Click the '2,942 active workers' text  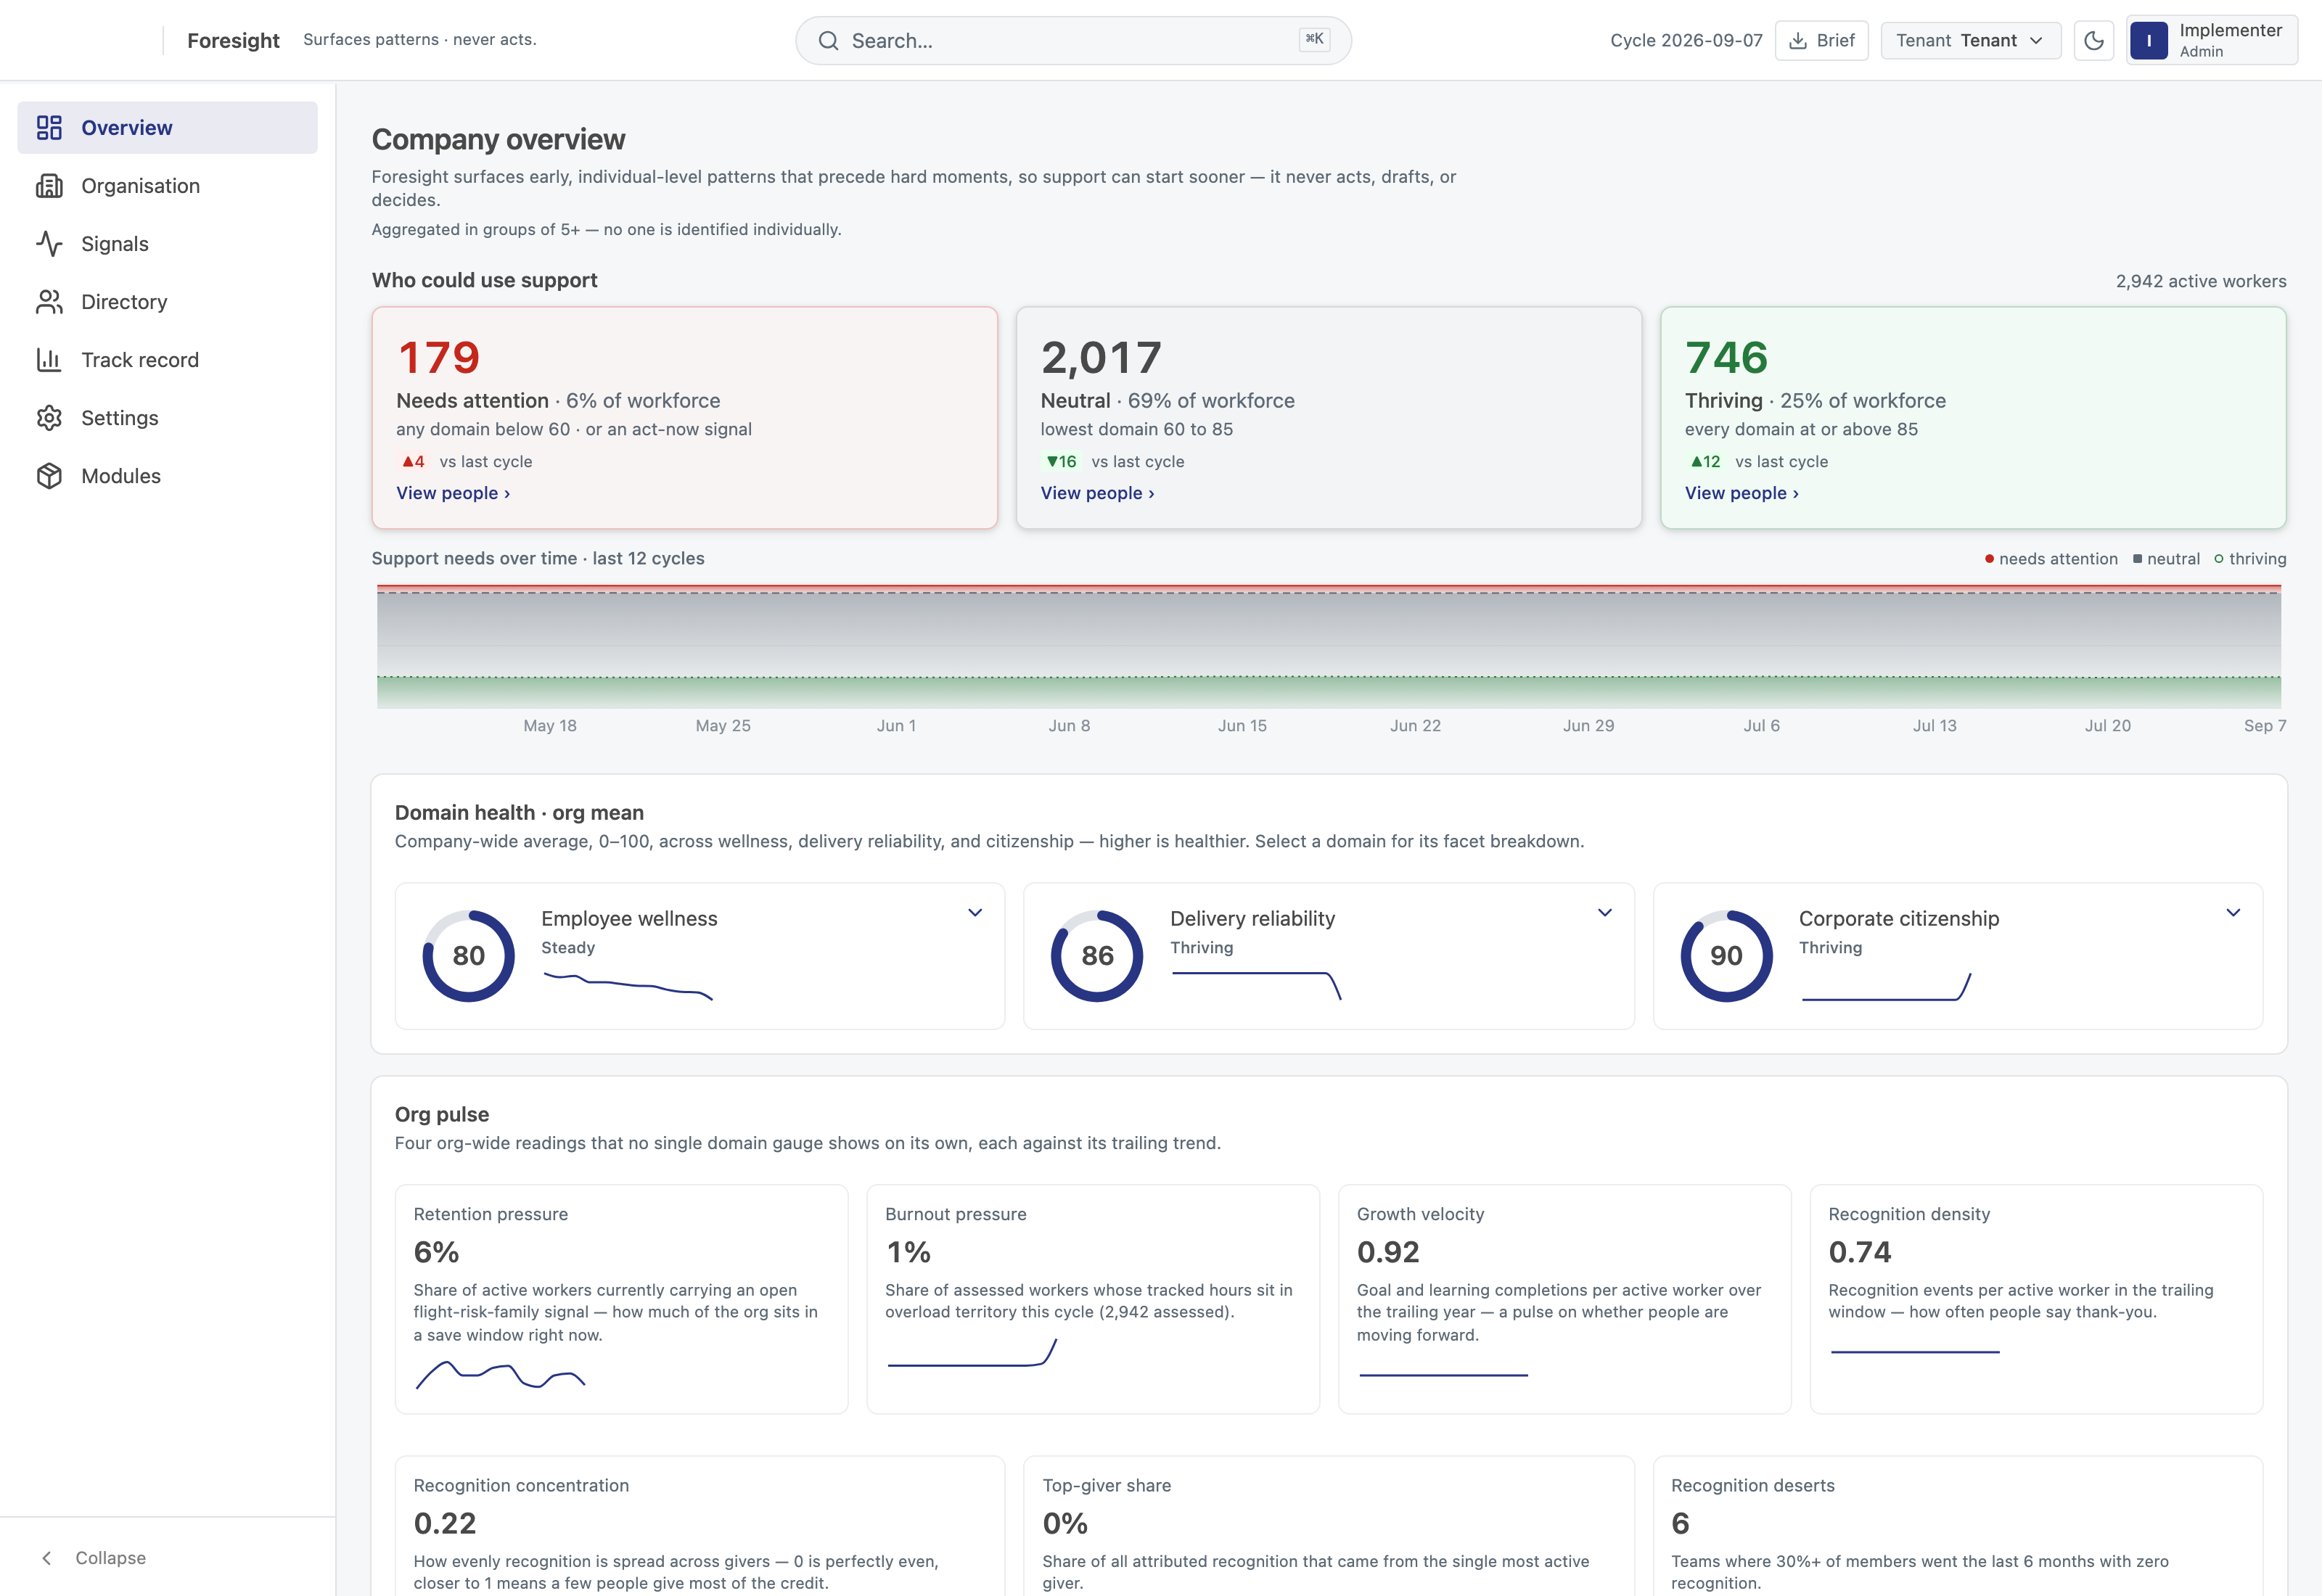(x=2201, y=282)
